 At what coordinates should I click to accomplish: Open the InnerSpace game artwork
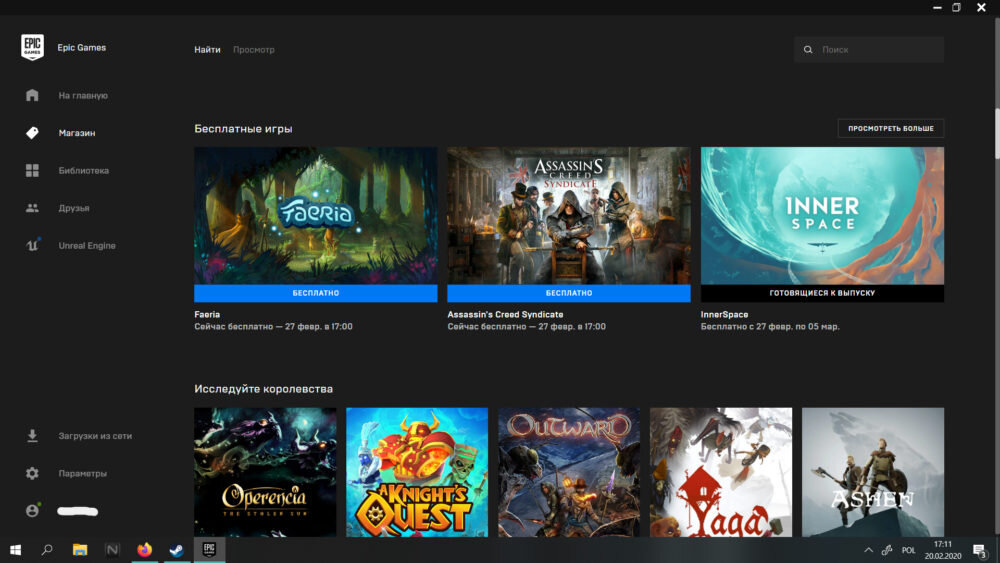(822, 216)
